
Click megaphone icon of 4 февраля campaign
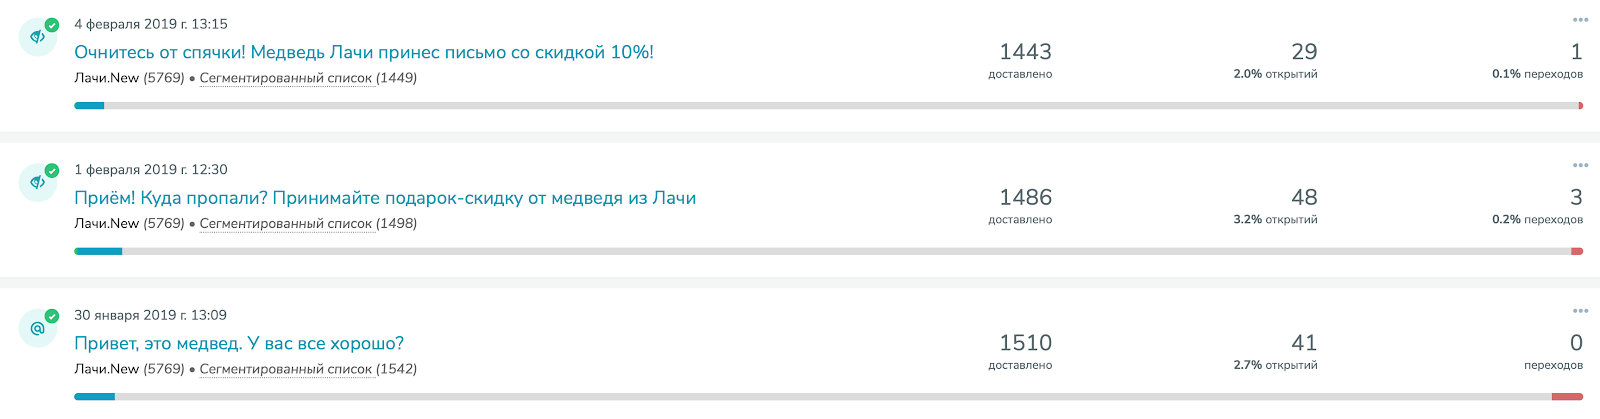(38, 37)
